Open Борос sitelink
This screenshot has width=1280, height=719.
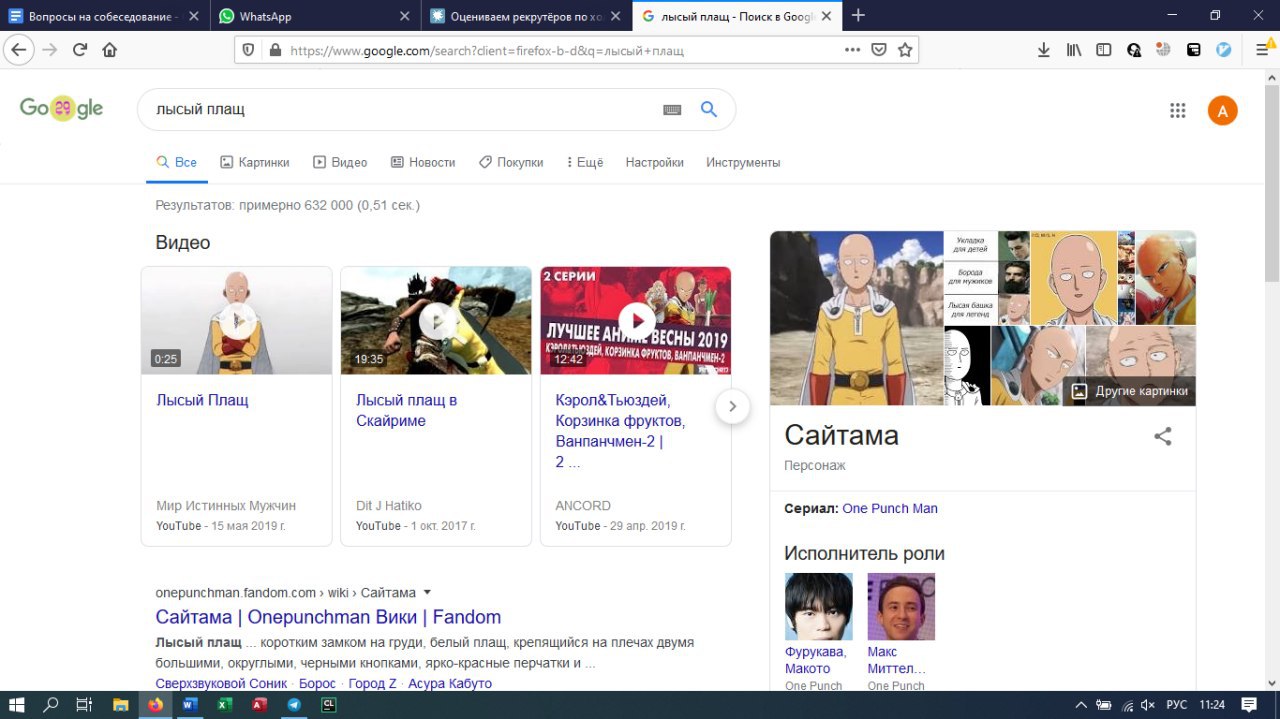click(317, 683)
